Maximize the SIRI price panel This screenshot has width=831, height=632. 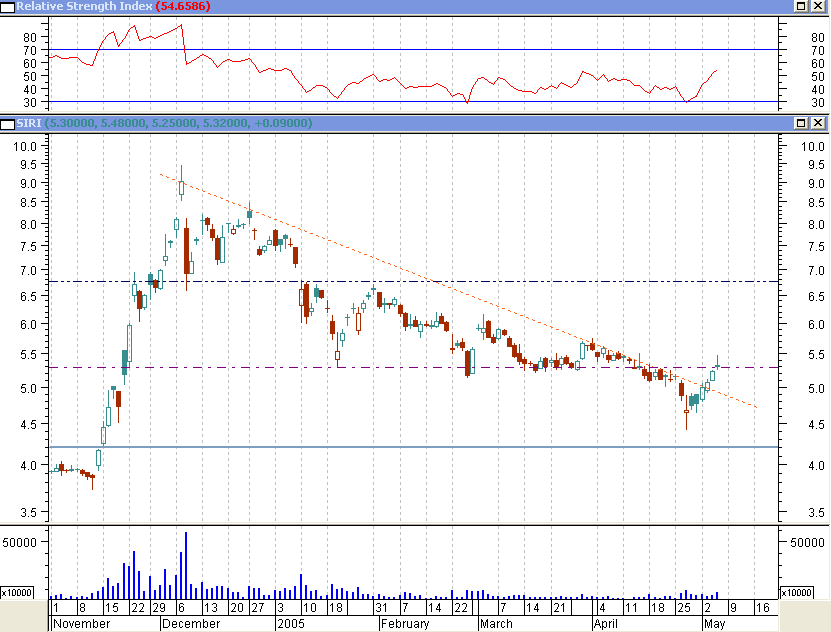(x=801, y=123)
